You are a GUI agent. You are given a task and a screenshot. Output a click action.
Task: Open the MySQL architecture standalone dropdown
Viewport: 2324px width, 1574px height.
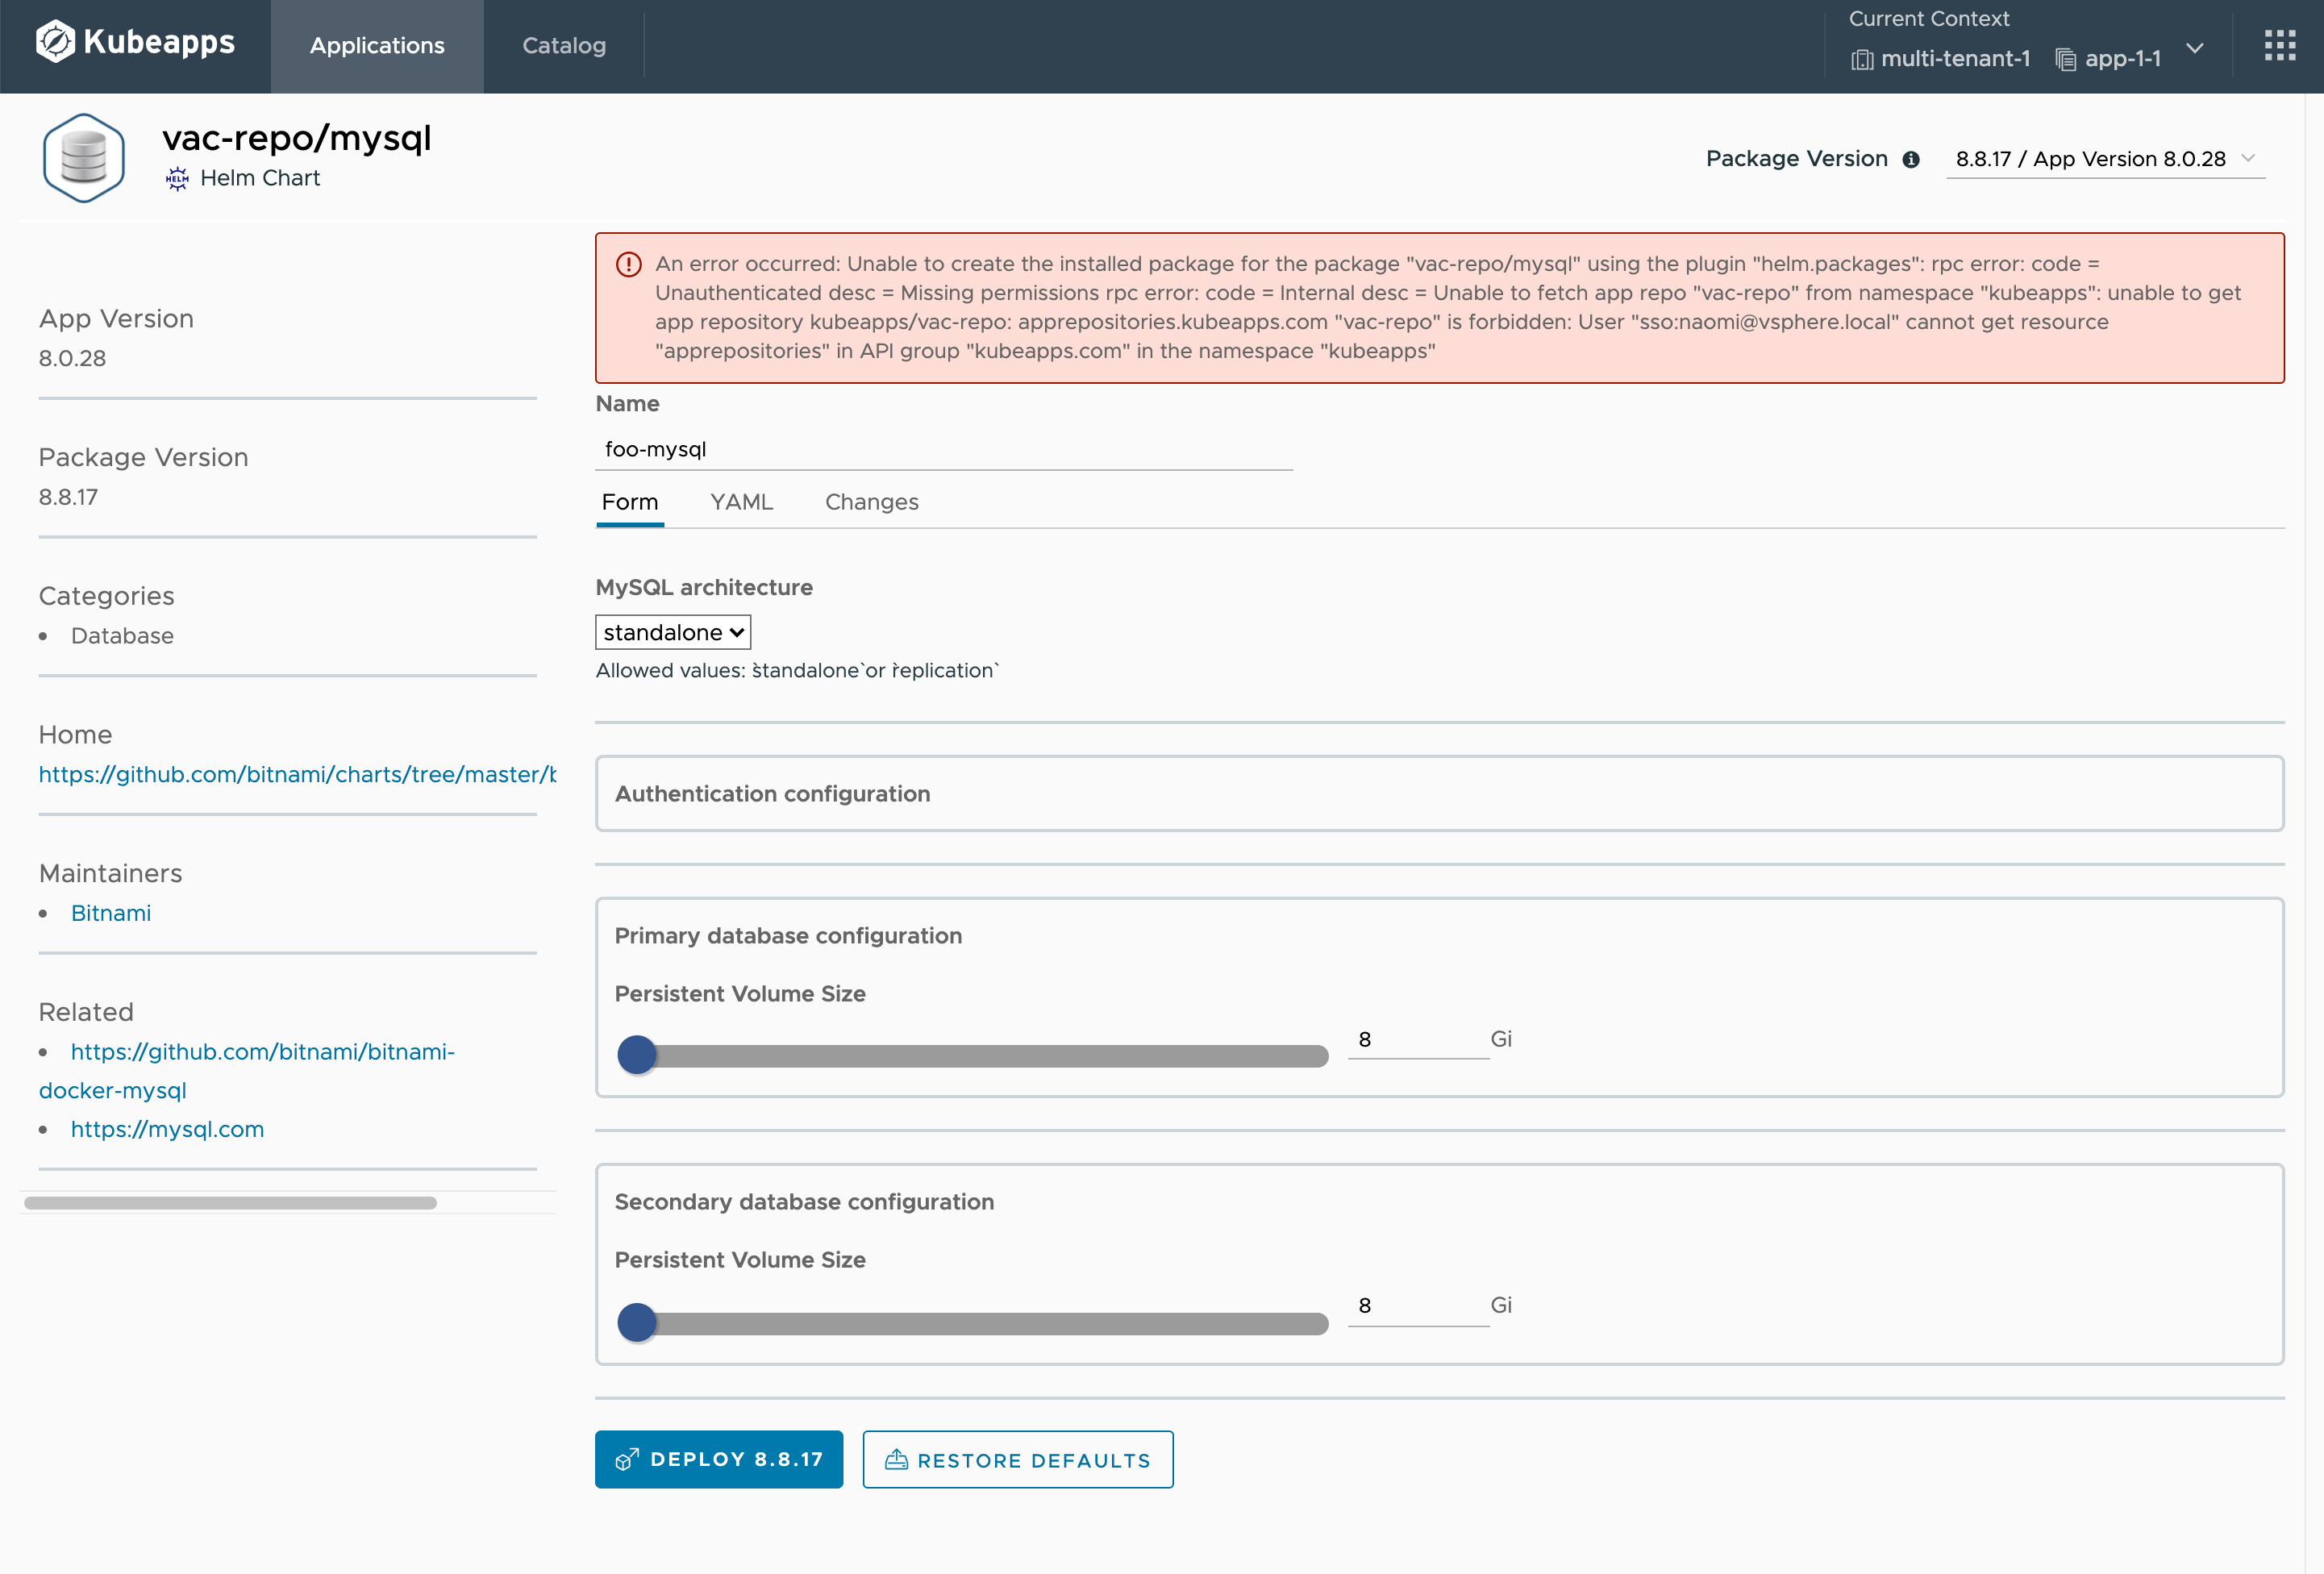(672, 631)
